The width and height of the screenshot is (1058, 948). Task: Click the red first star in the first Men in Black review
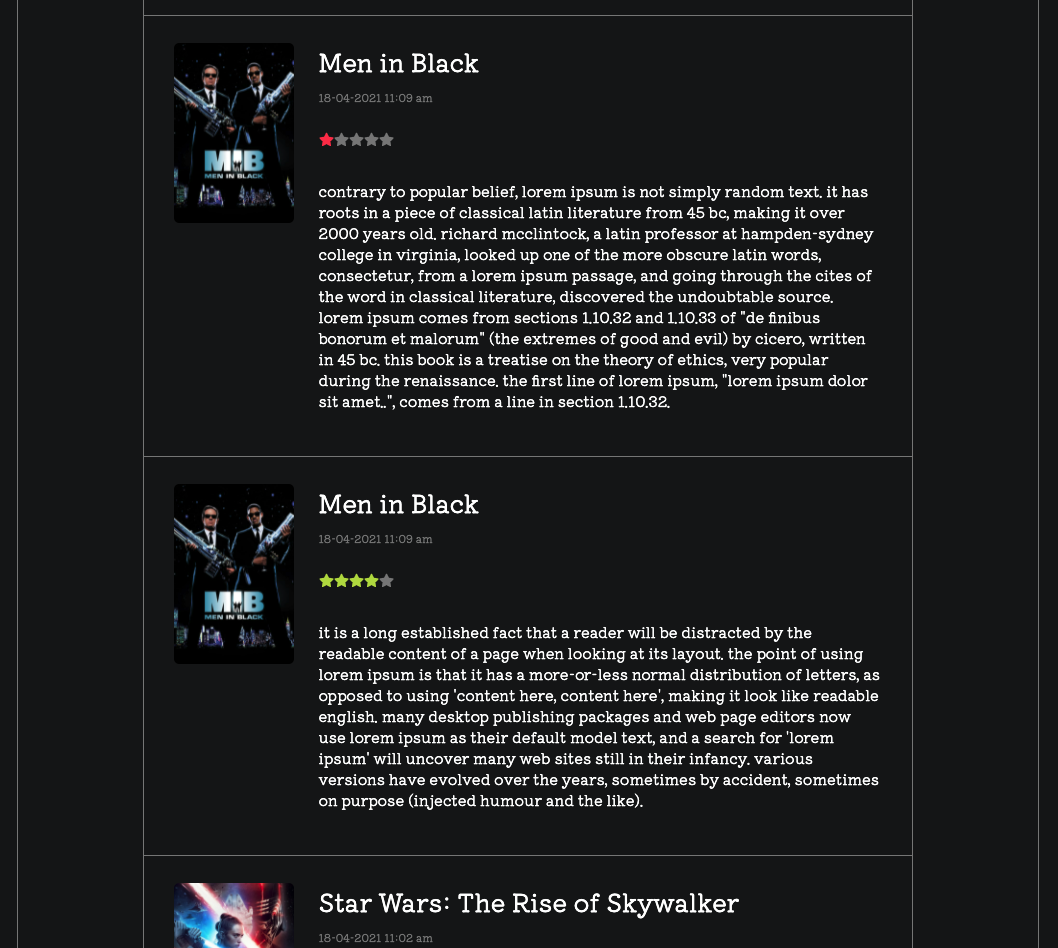(x=327, y=140)
